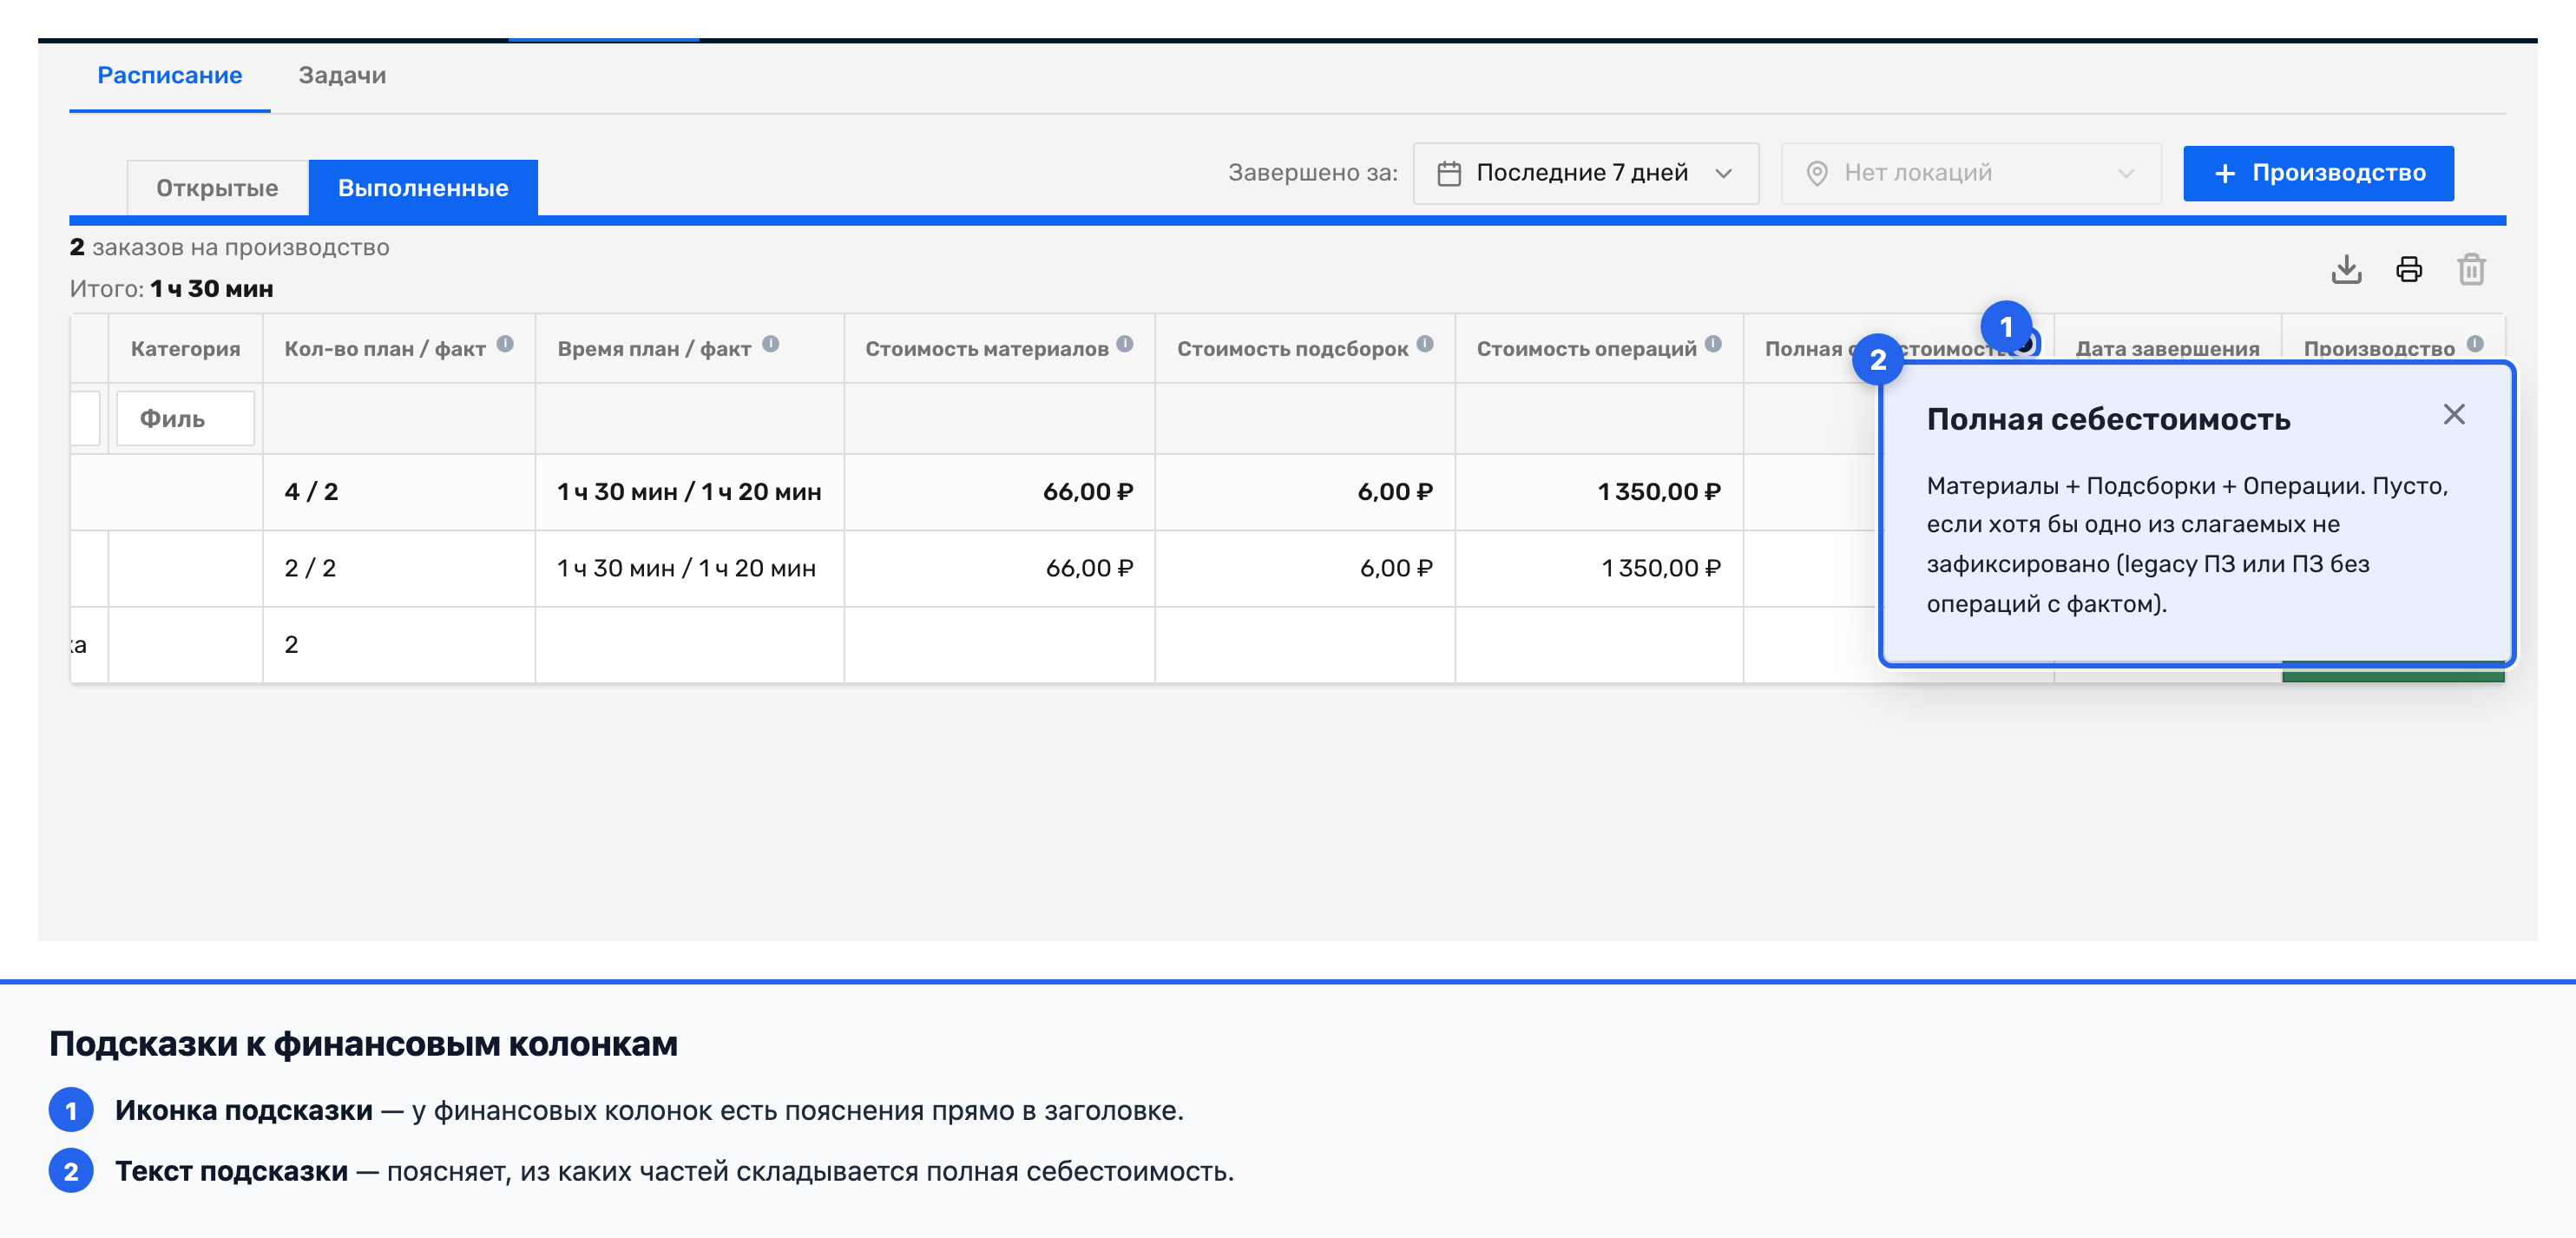Click the Стоимость материалов column header
2576x1238 pixels.
coord(986,349)
